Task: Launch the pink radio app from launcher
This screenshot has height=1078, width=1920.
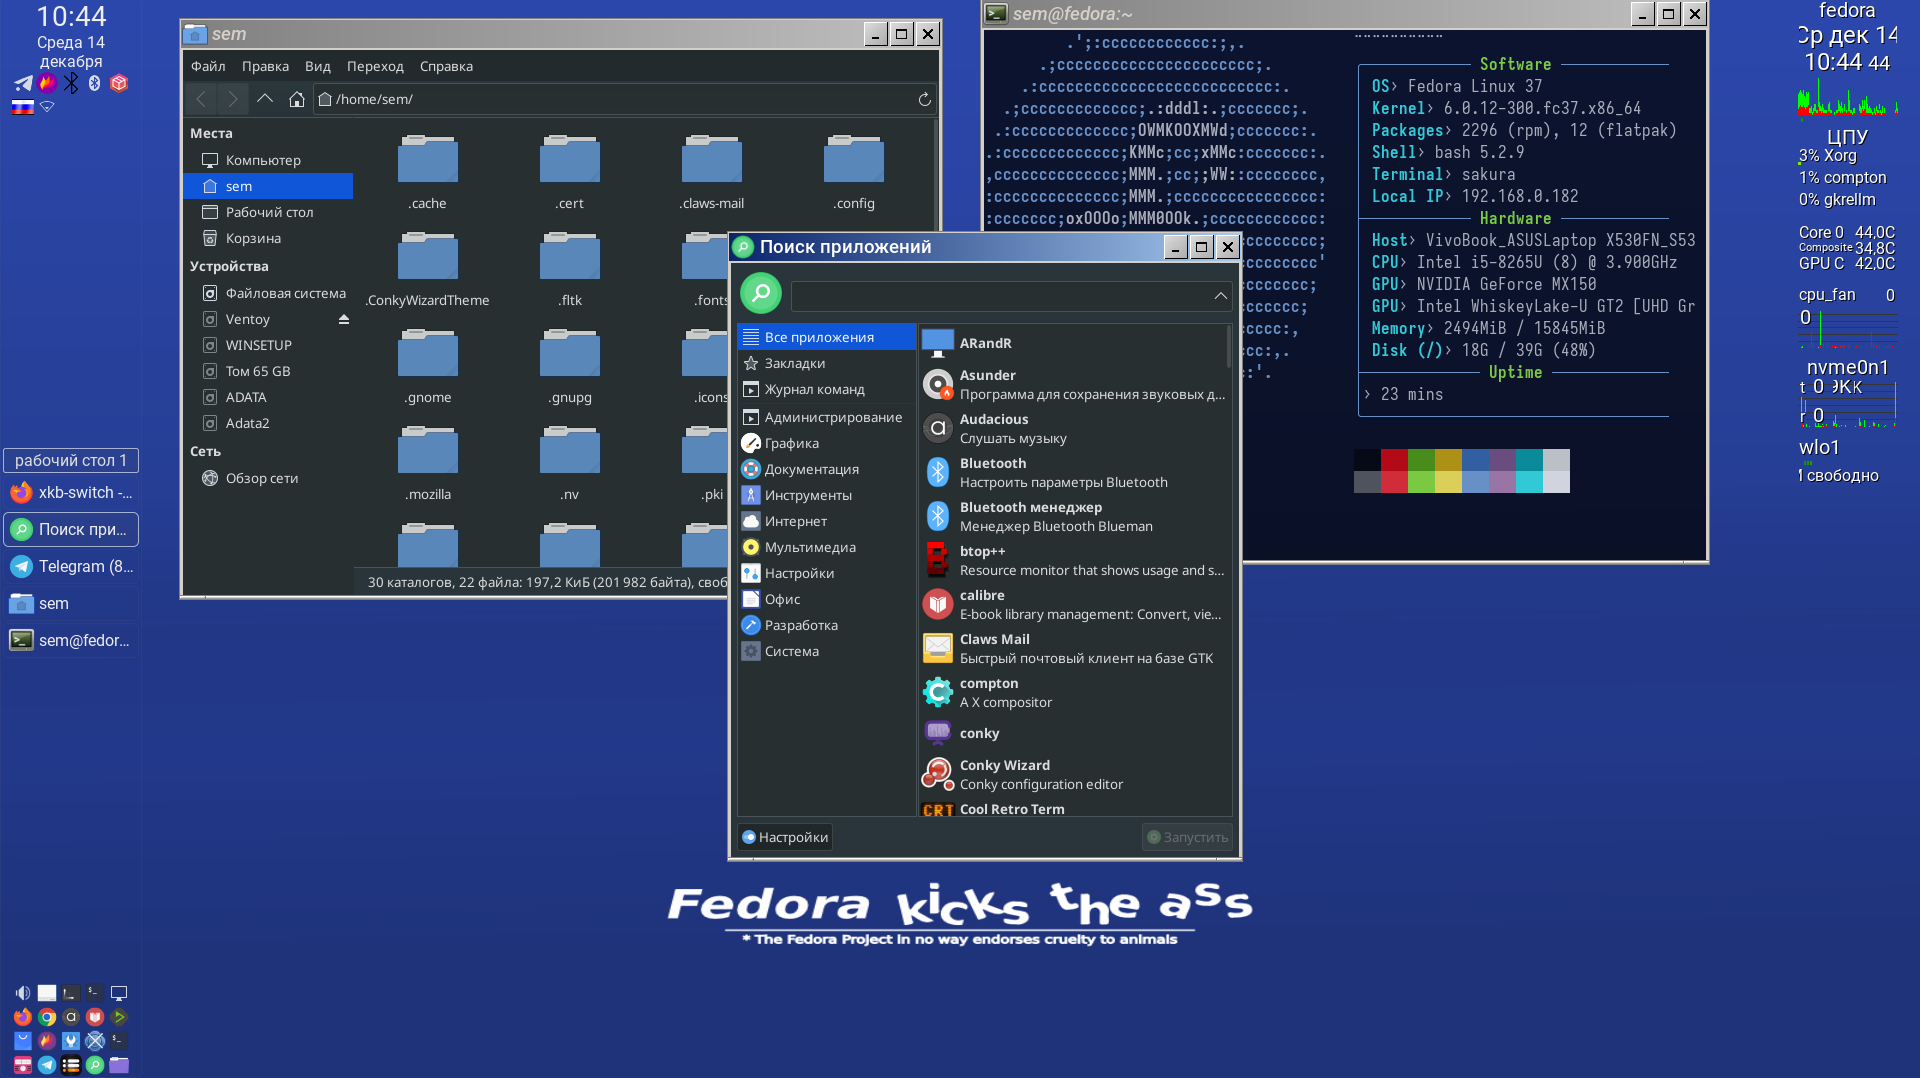Action: 22,1065
